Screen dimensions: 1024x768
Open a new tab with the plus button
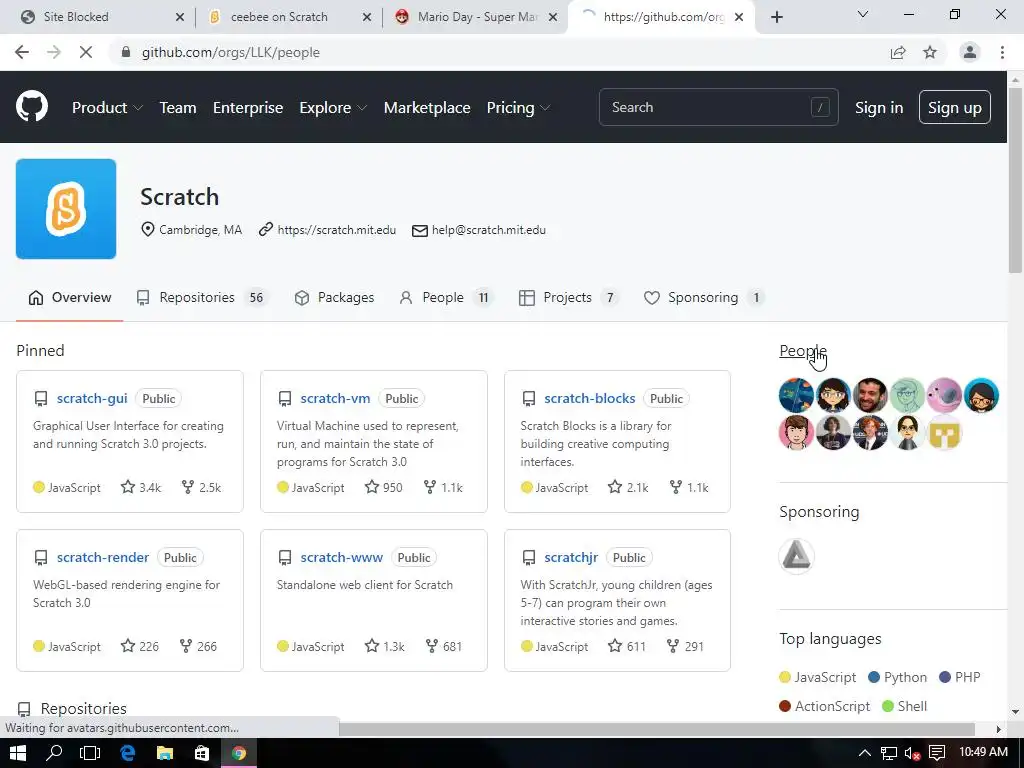click(776, 17)
